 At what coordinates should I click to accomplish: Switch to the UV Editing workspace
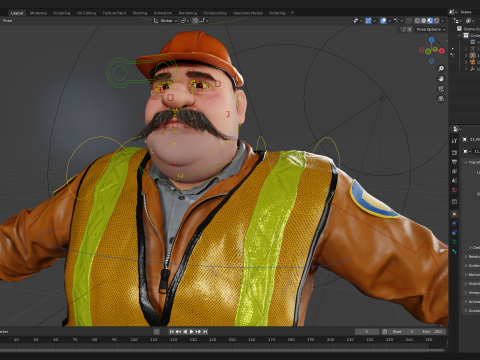pos(86,13)
